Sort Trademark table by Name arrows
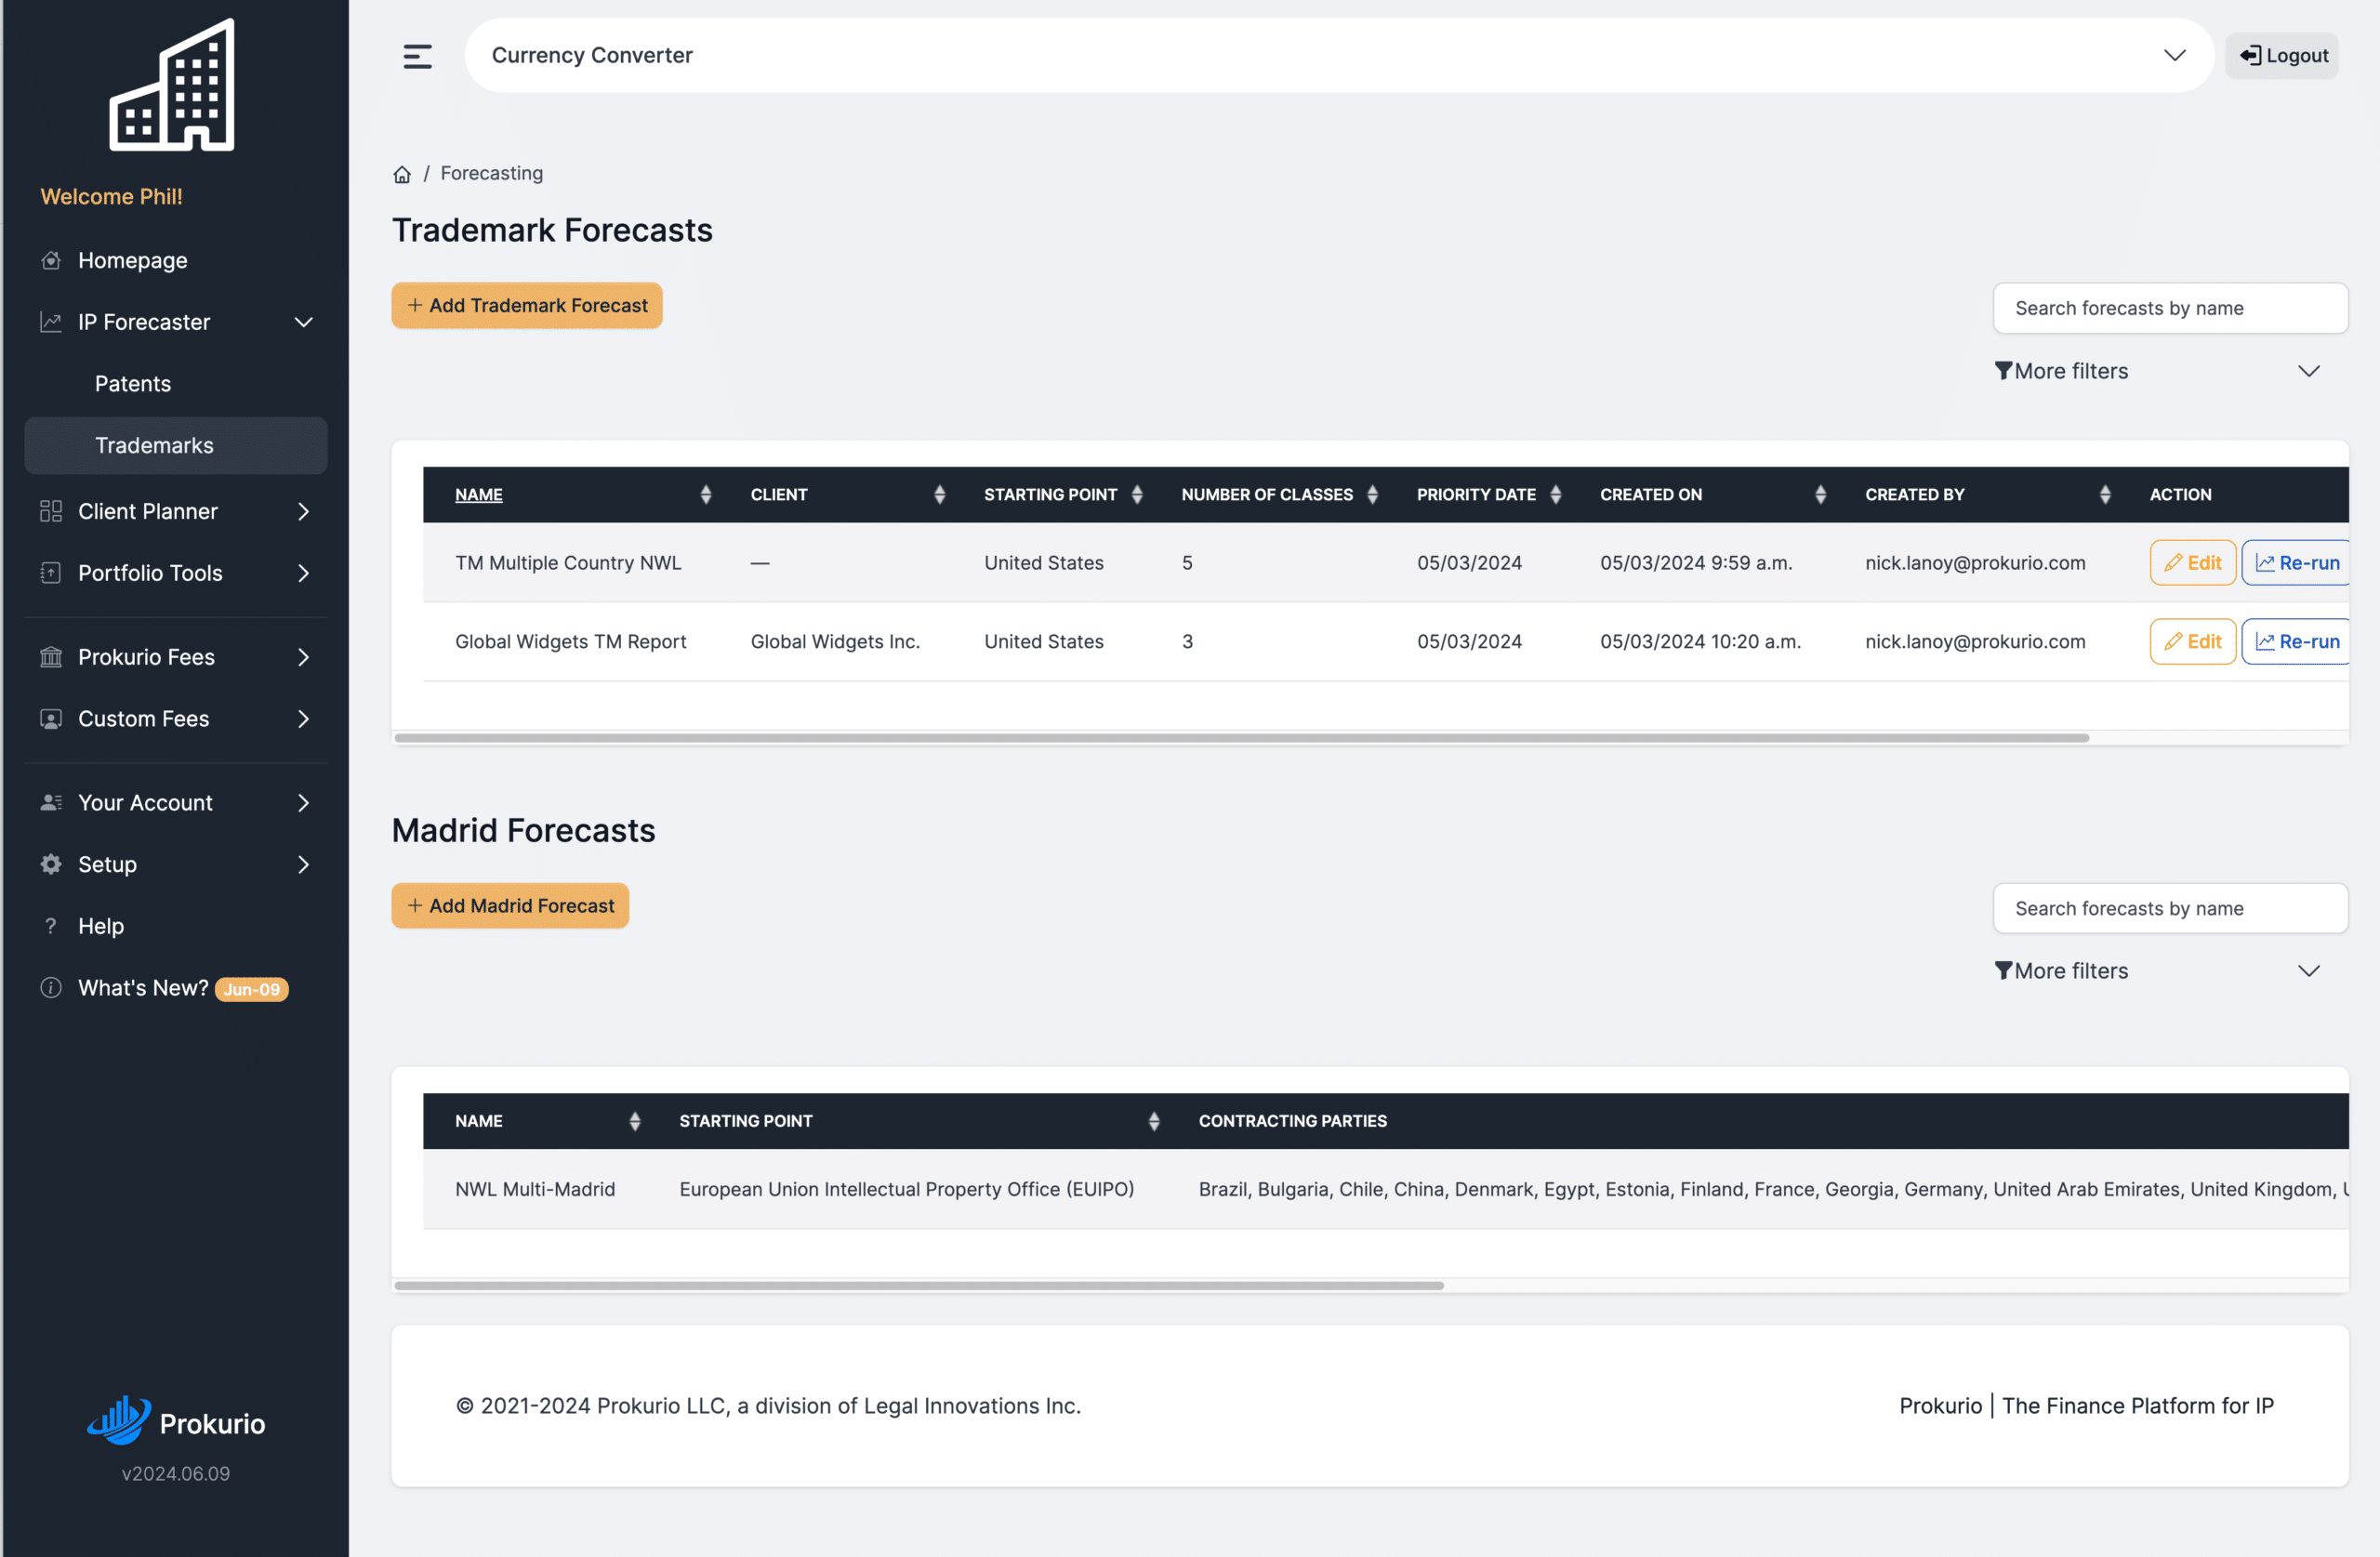The image size is (2380, 1557). tap(706, 494)
